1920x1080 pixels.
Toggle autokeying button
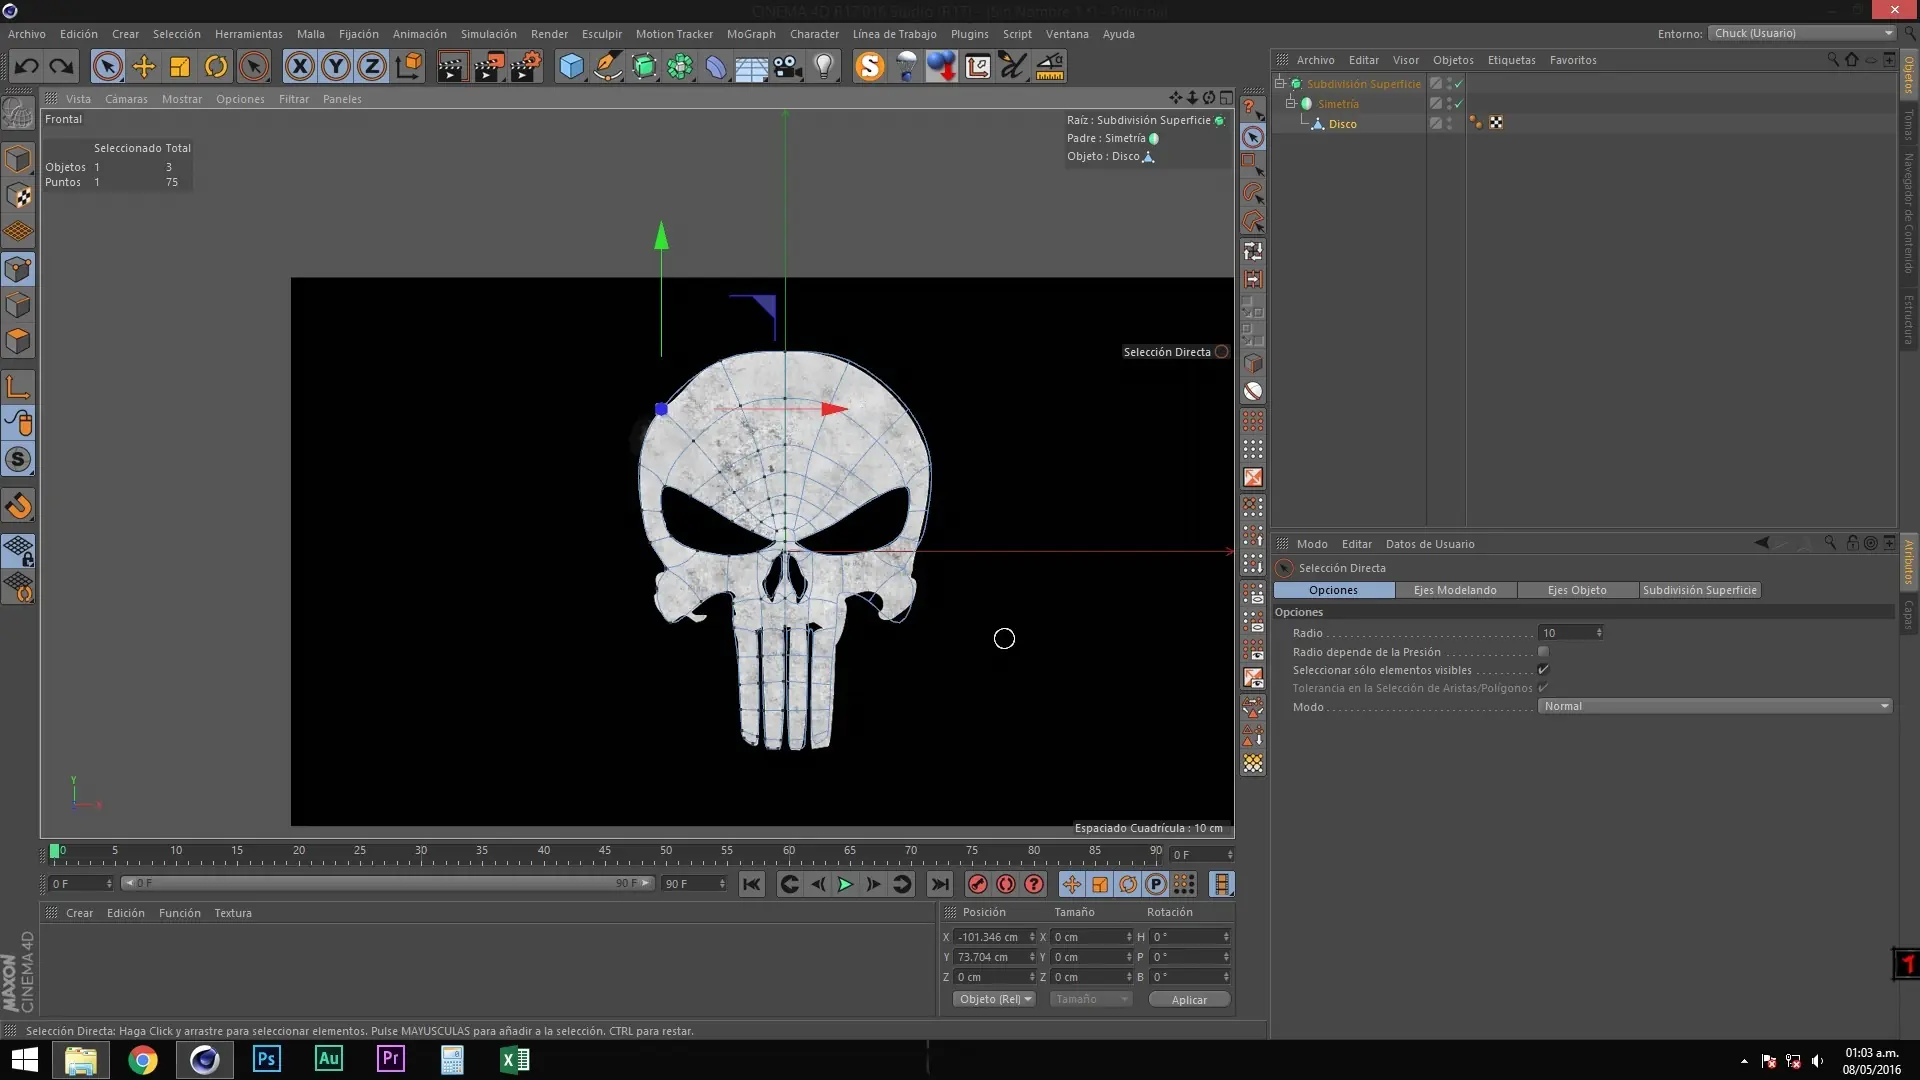1006,884
